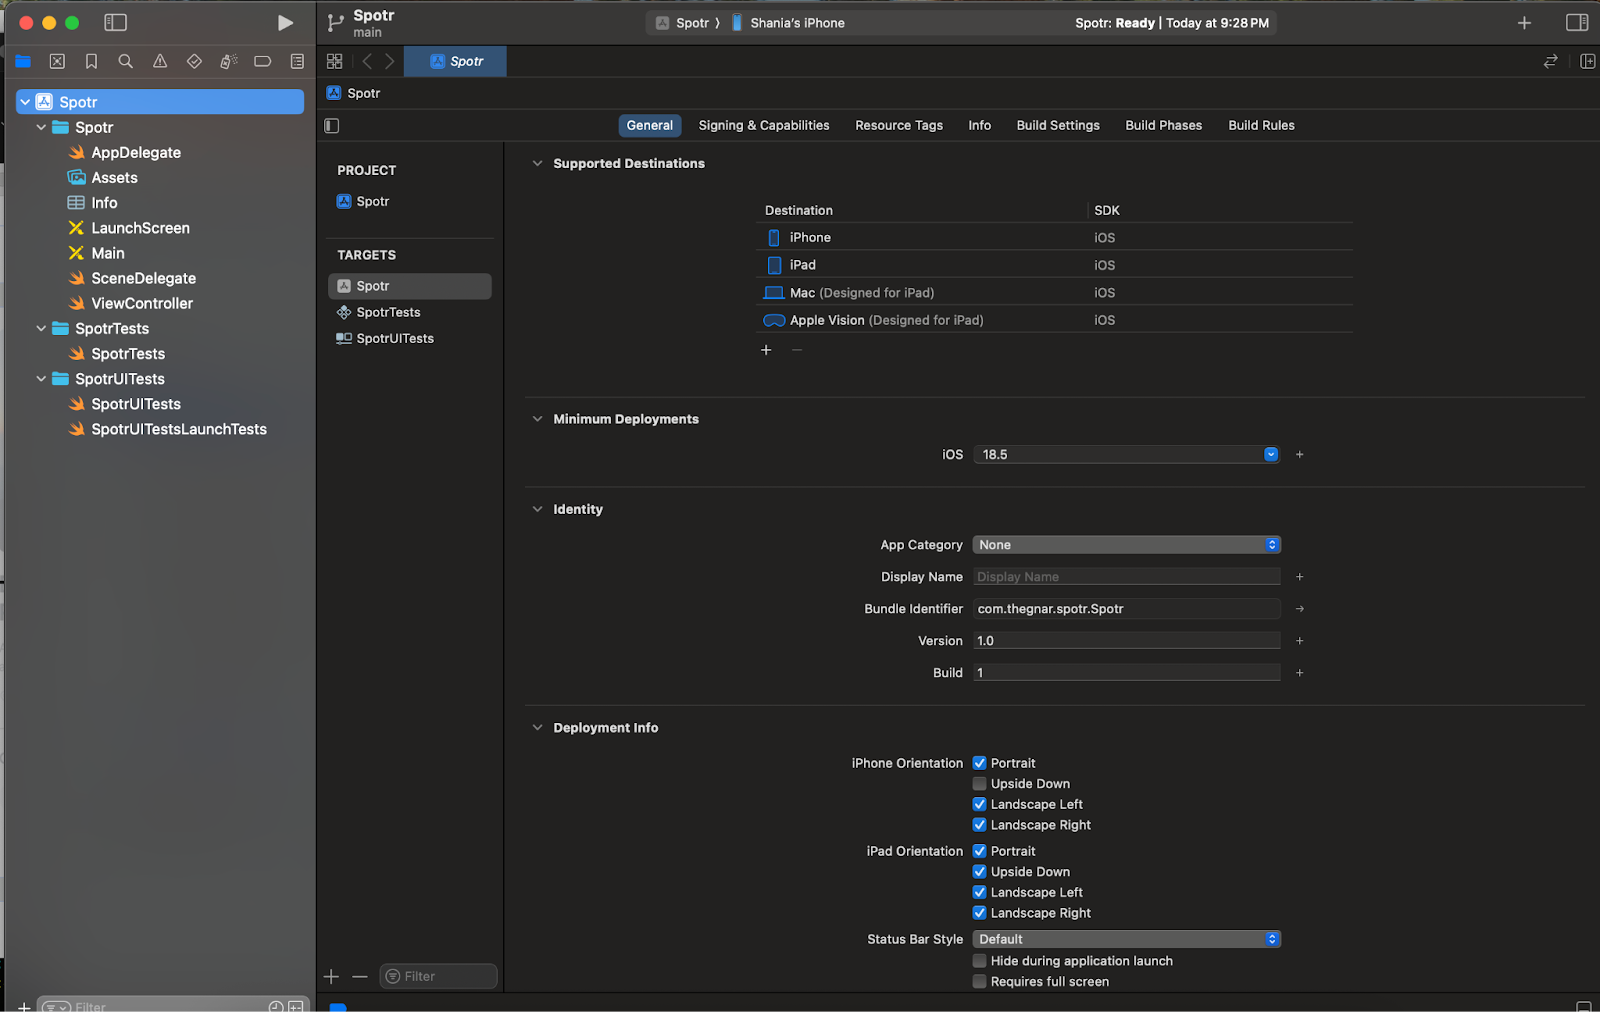
Task: Toggle the navigator sidebar visibility
Action: [116, 22]
